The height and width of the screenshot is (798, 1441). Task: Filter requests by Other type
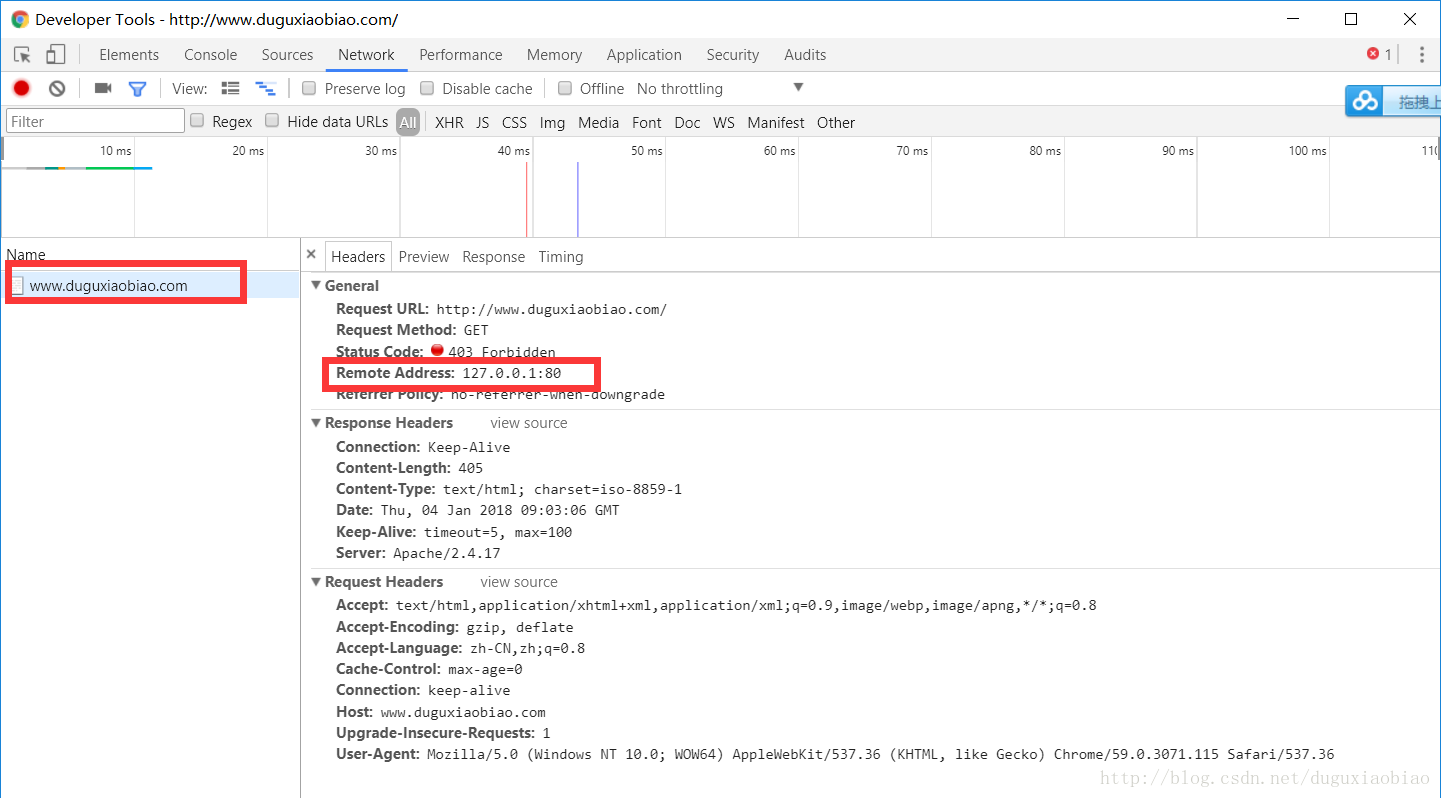pos(836,122)
